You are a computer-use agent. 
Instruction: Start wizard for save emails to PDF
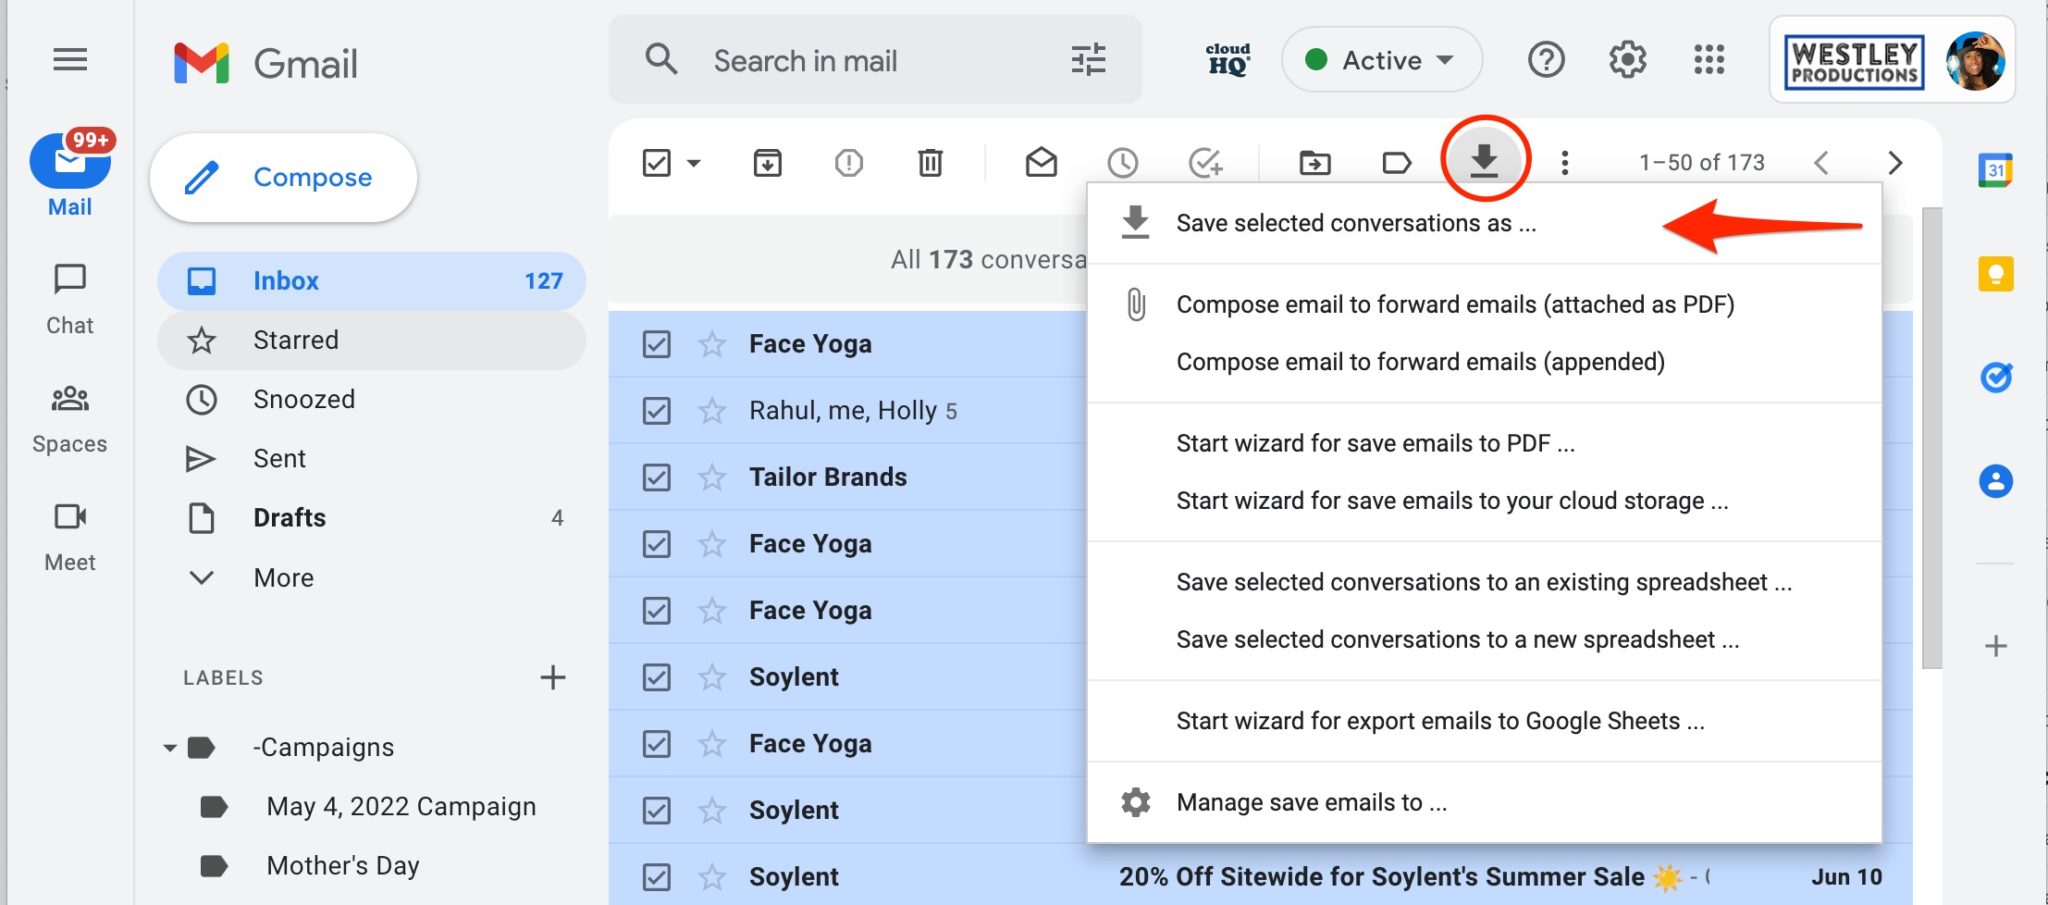pos(1375,442)
